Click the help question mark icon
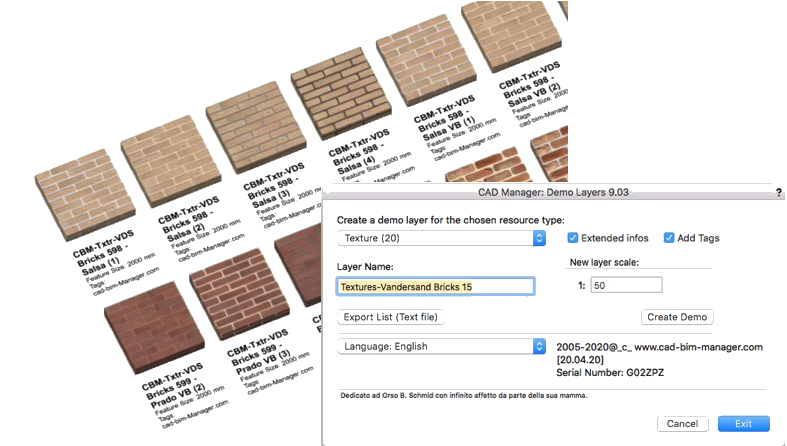The image size is (787, 446). [778, 192]
